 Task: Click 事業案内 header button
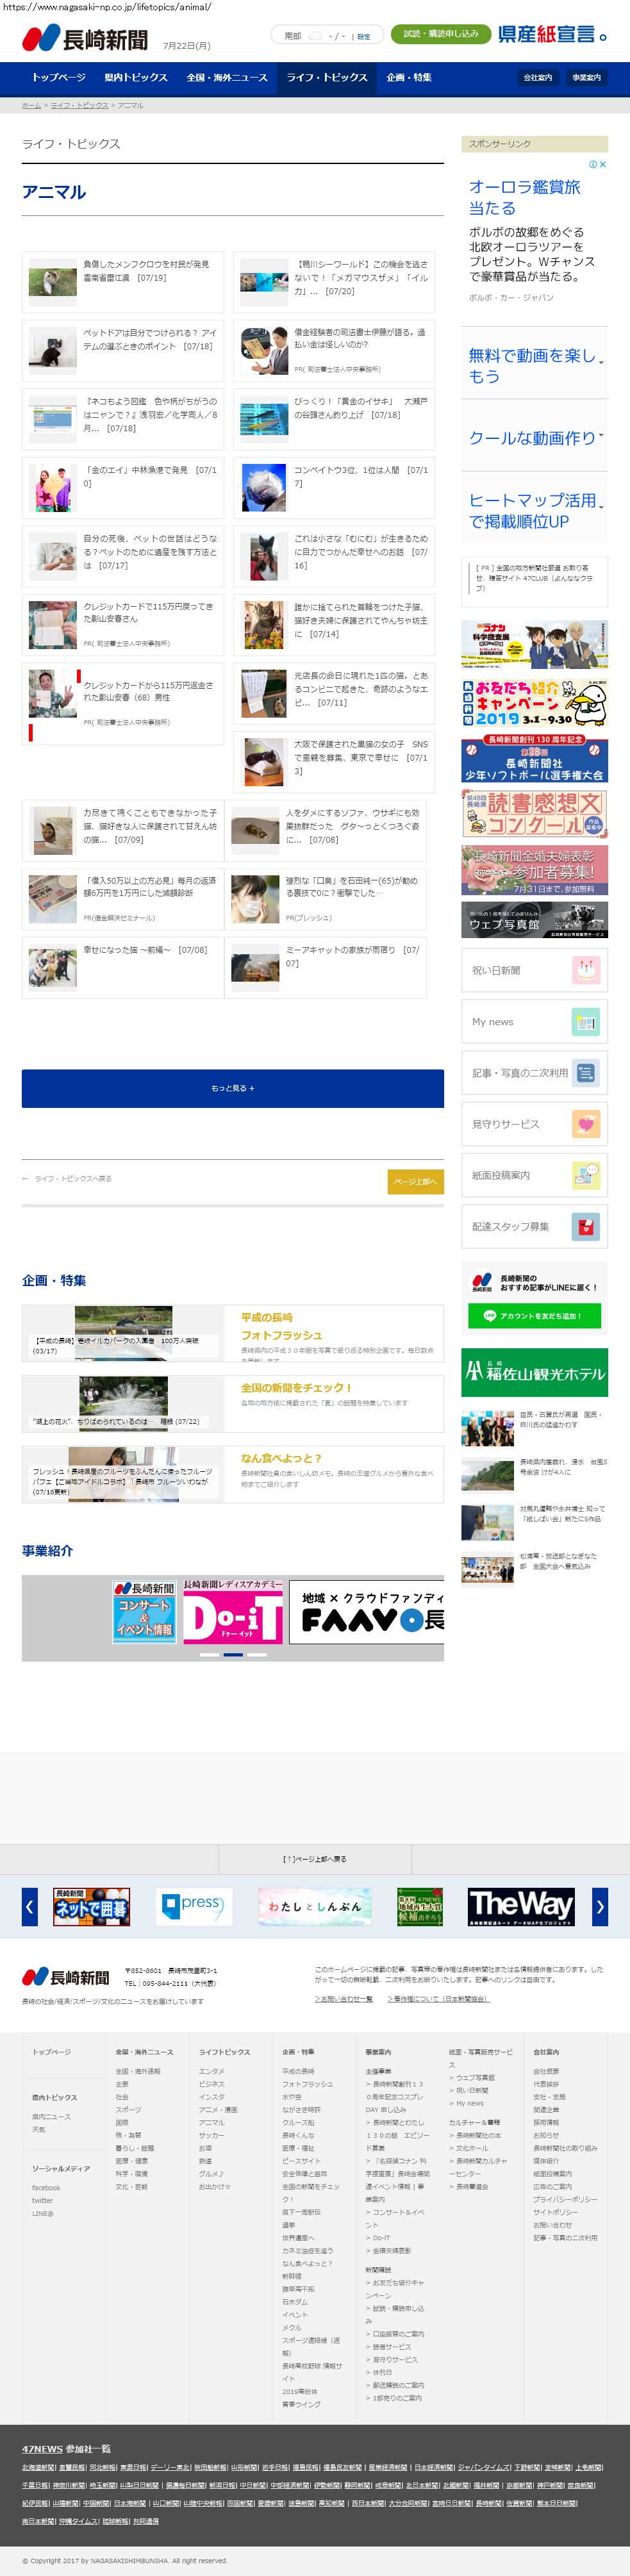[587, 78]
